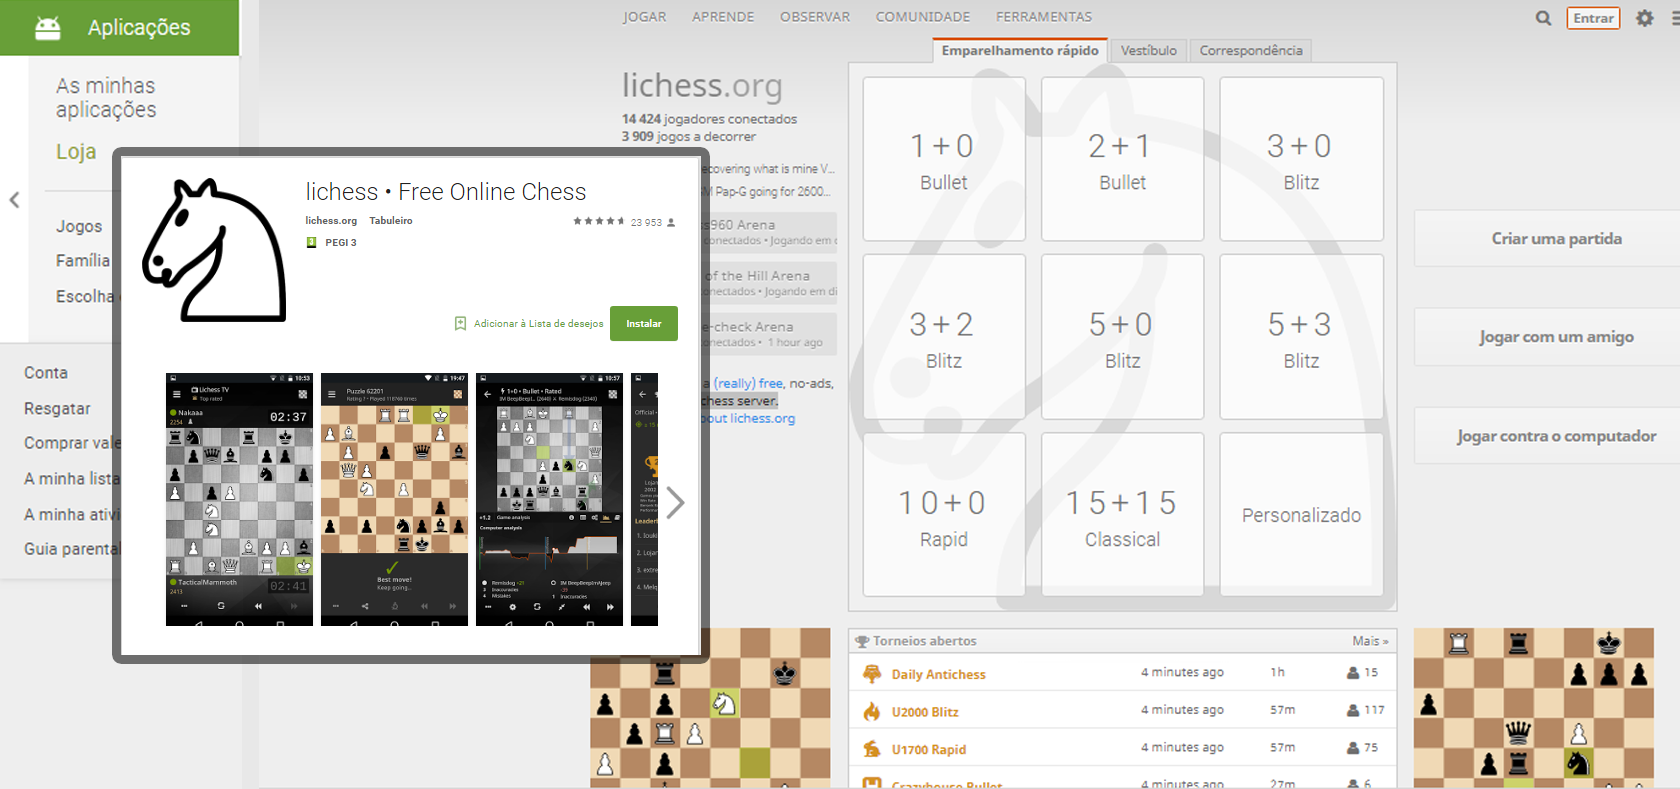This screenshot has height=789, width=1680.
Task: Click the Tabuleiro category link
Action: 391,221
